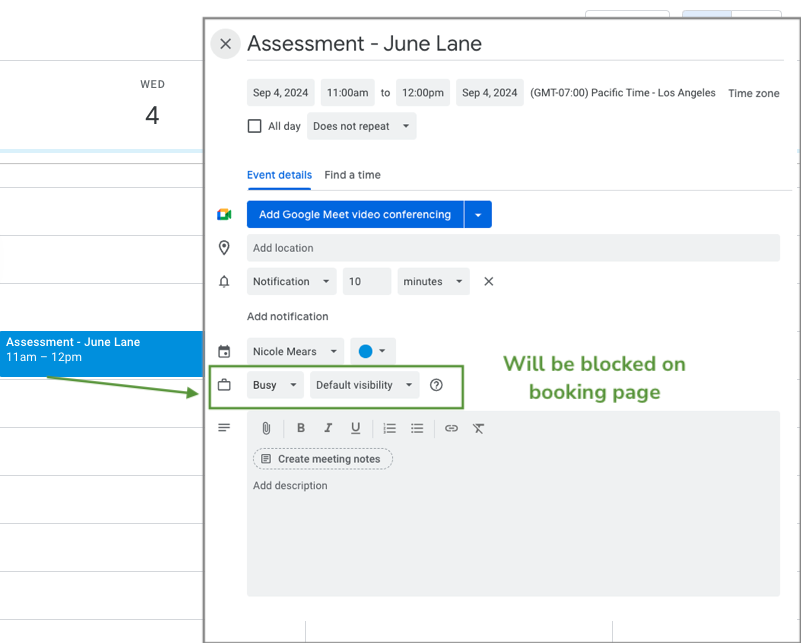
Task: Toggle bold formatting in description
Action: tap(301, 428)
